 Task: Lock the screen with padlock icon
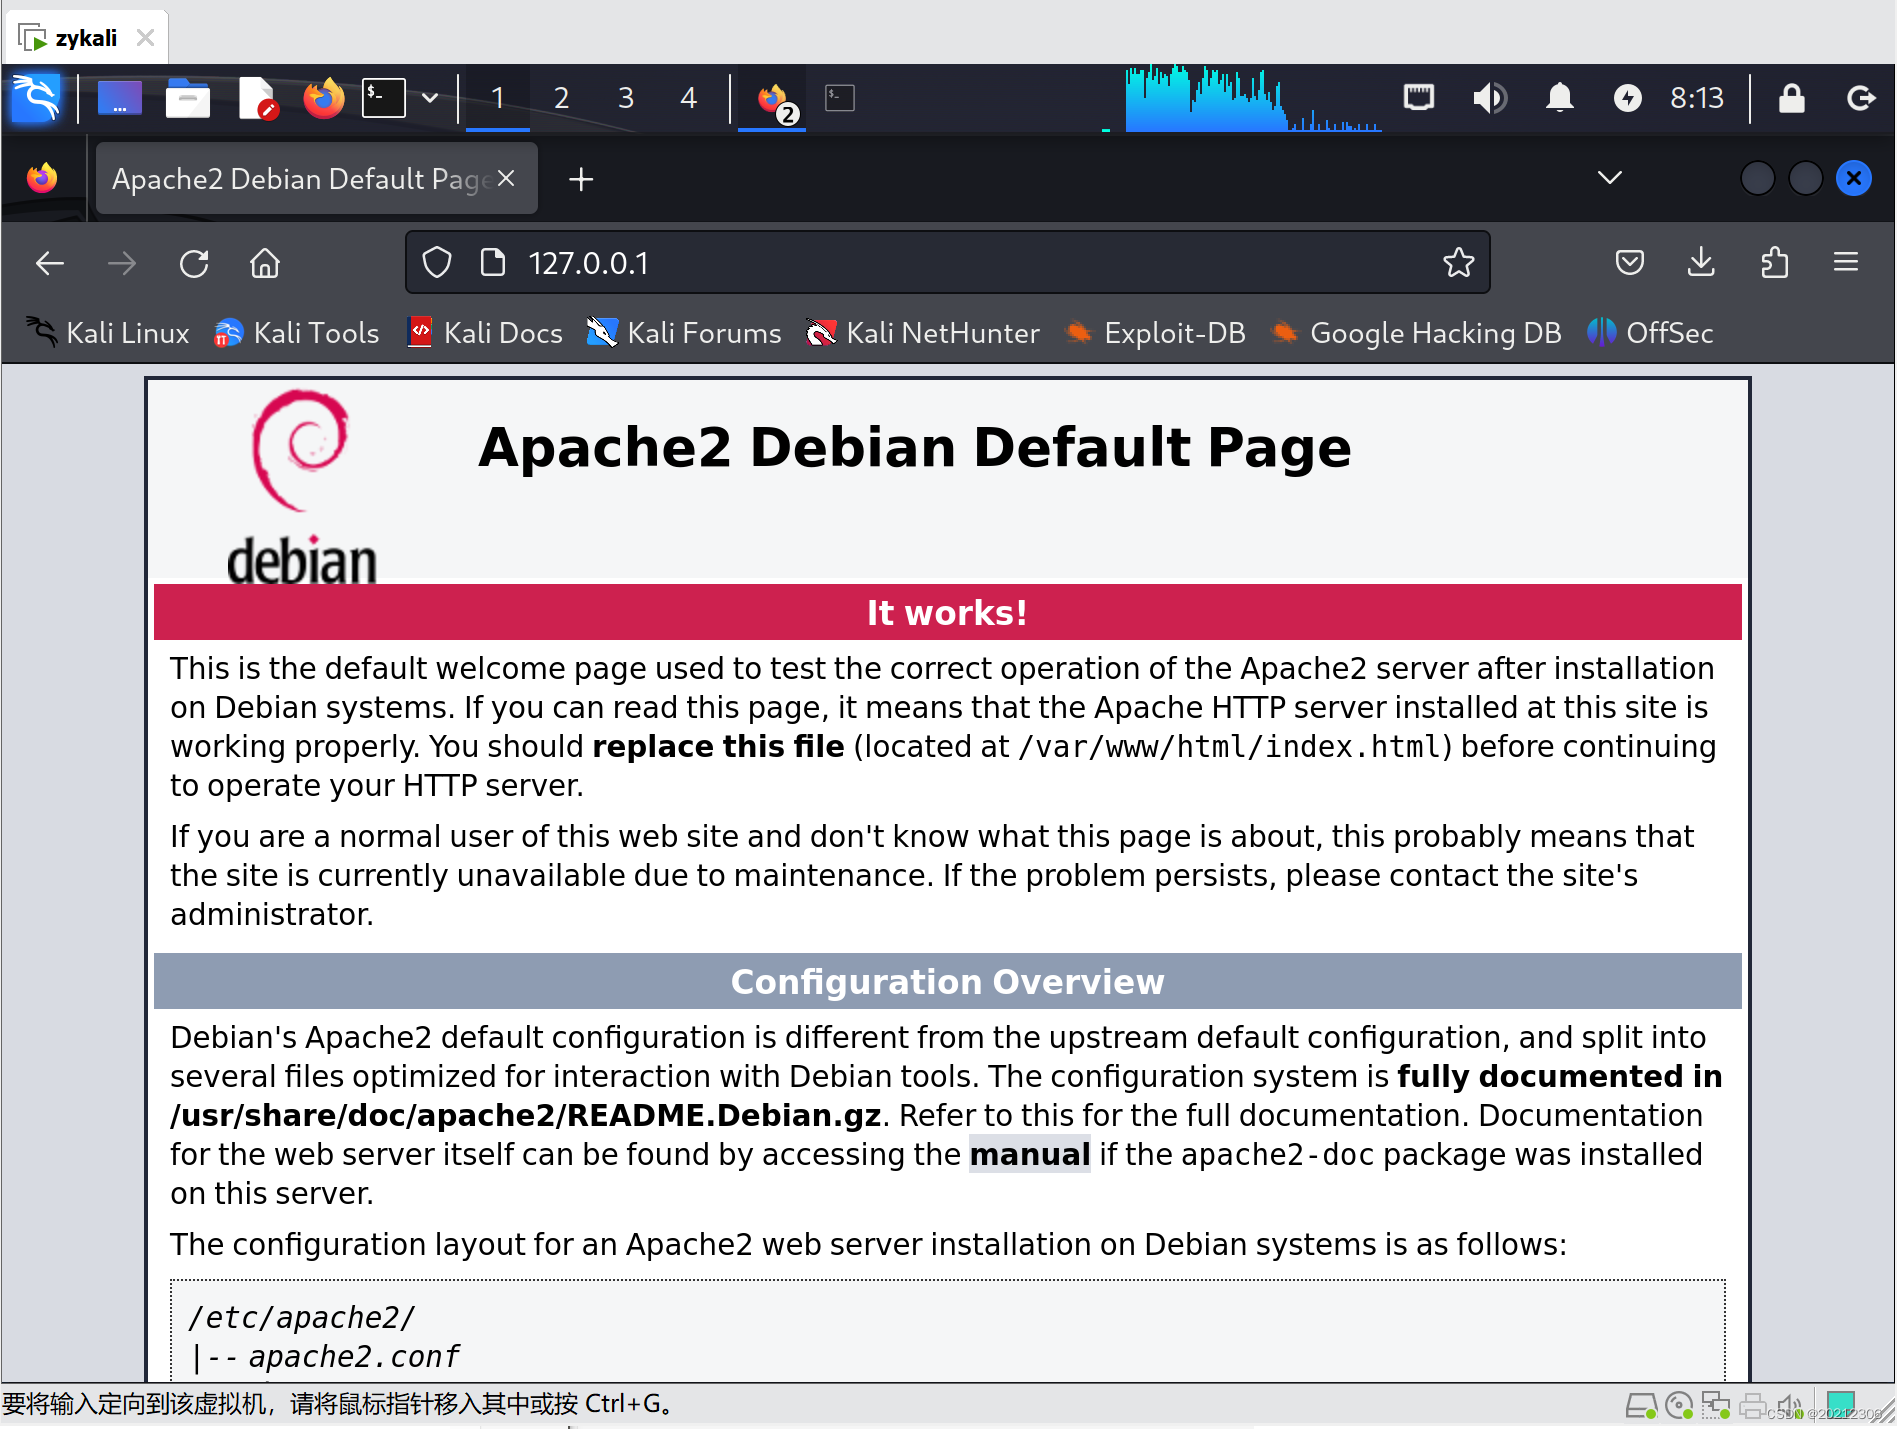pyautogui.click(x=1791, y=98)
